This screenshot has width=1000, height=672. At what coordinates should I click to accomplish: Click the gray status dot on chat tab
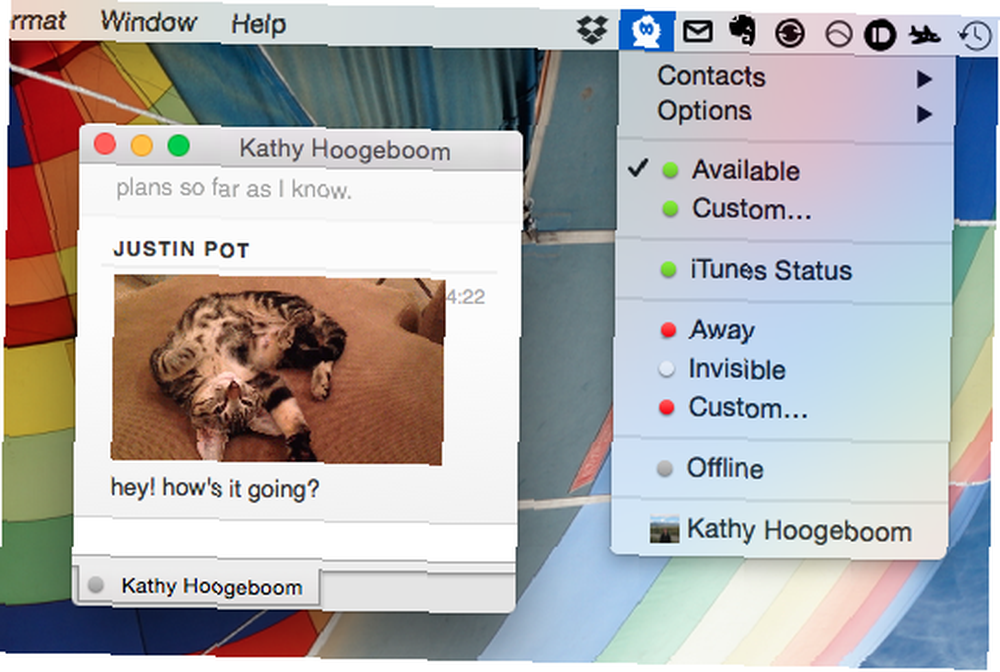96,584
